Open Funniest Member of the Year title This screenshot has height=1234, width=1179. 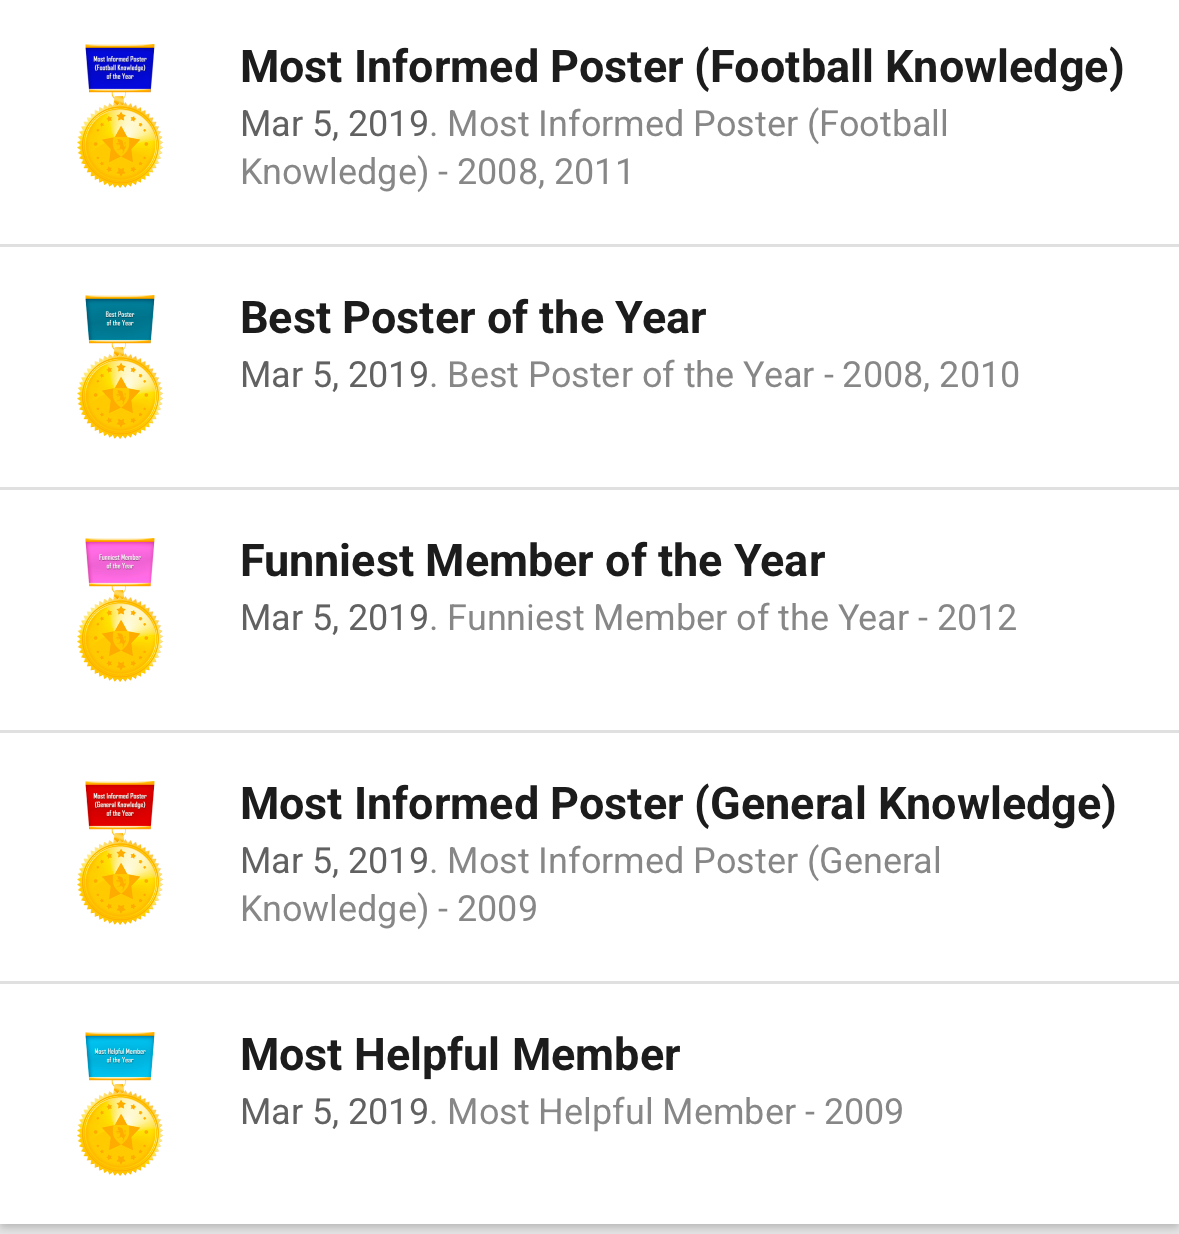point(533,561)
